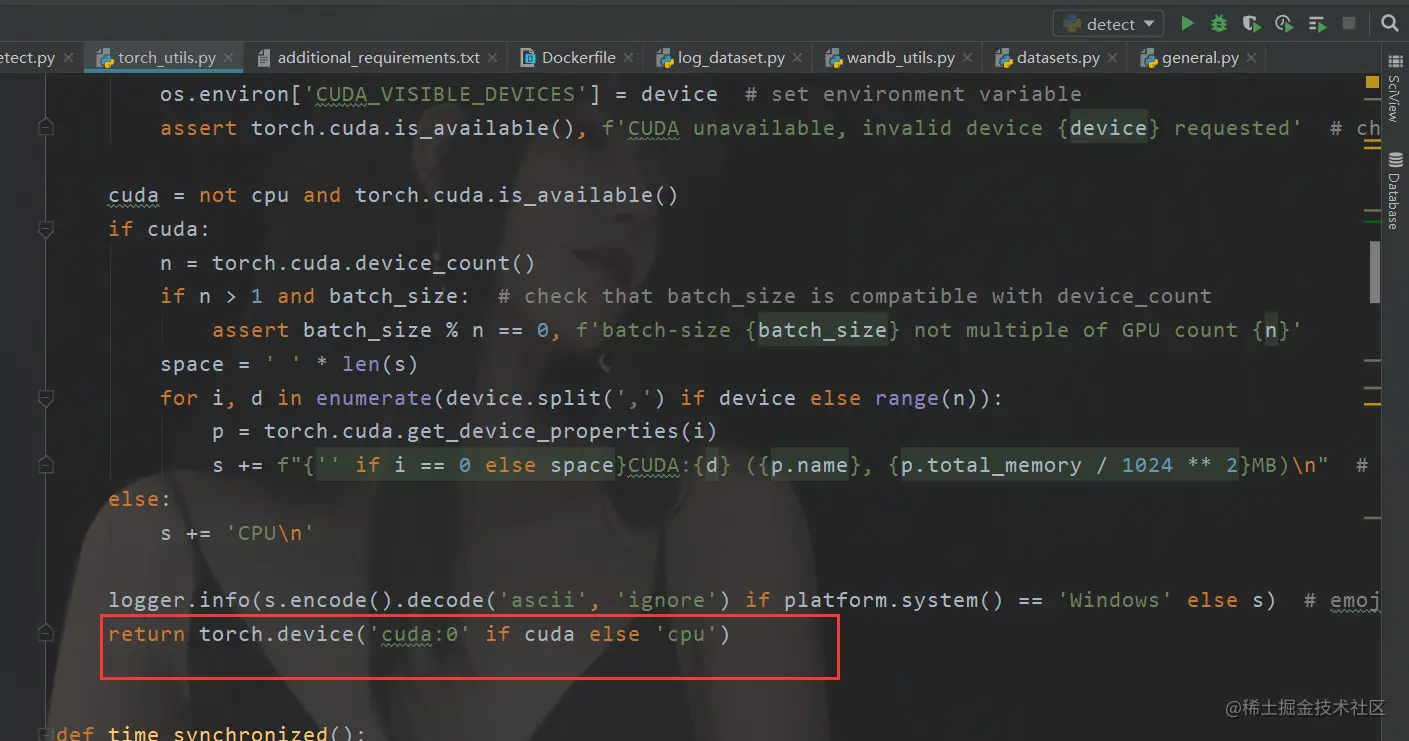Switch to the Dockerfile tab

click(578, 58)
